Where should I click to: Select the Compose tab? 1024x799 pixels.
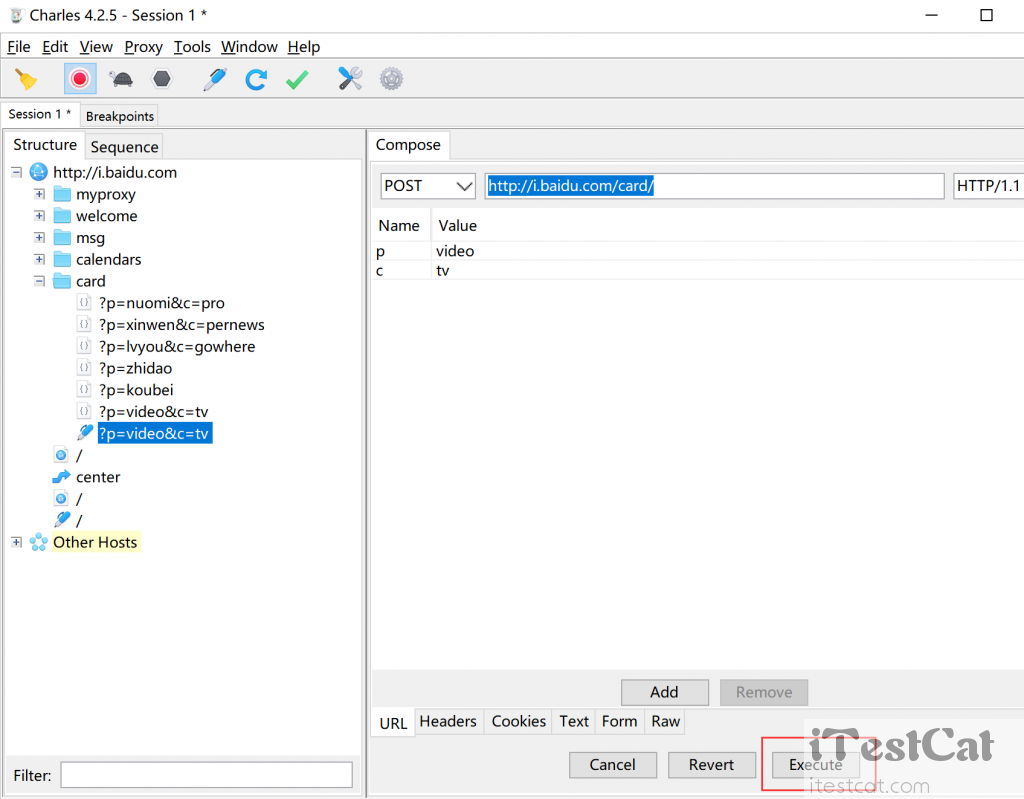click(x=408, y=145)
